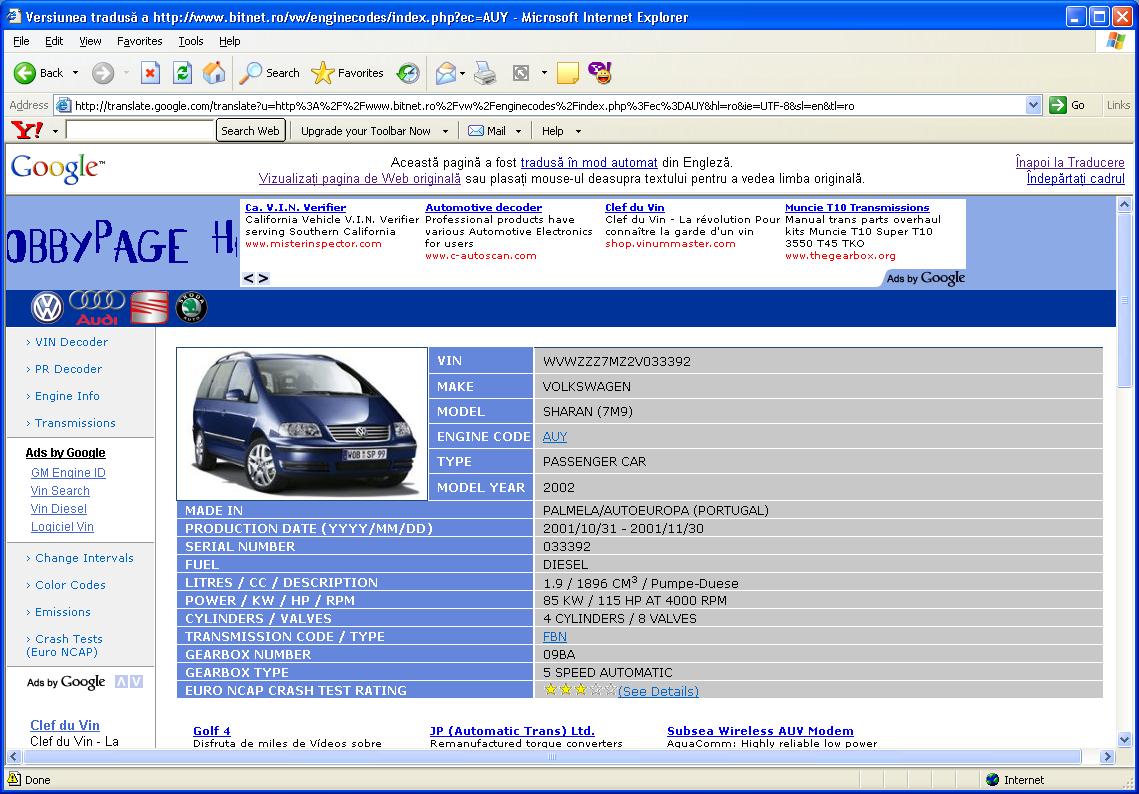1139x794 pixels.
Task: Open the VIN Decoder sidebar link
Action: point(71,342)
